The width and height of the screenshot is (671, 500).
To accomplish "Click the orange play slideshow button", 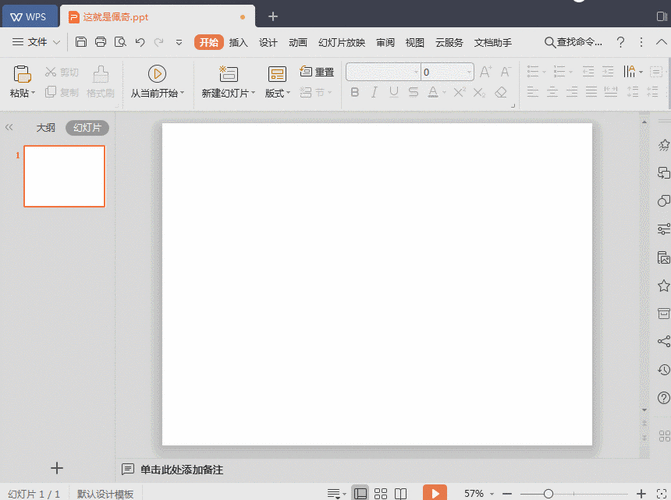I will pyautogui.click(x=435, y=493).
